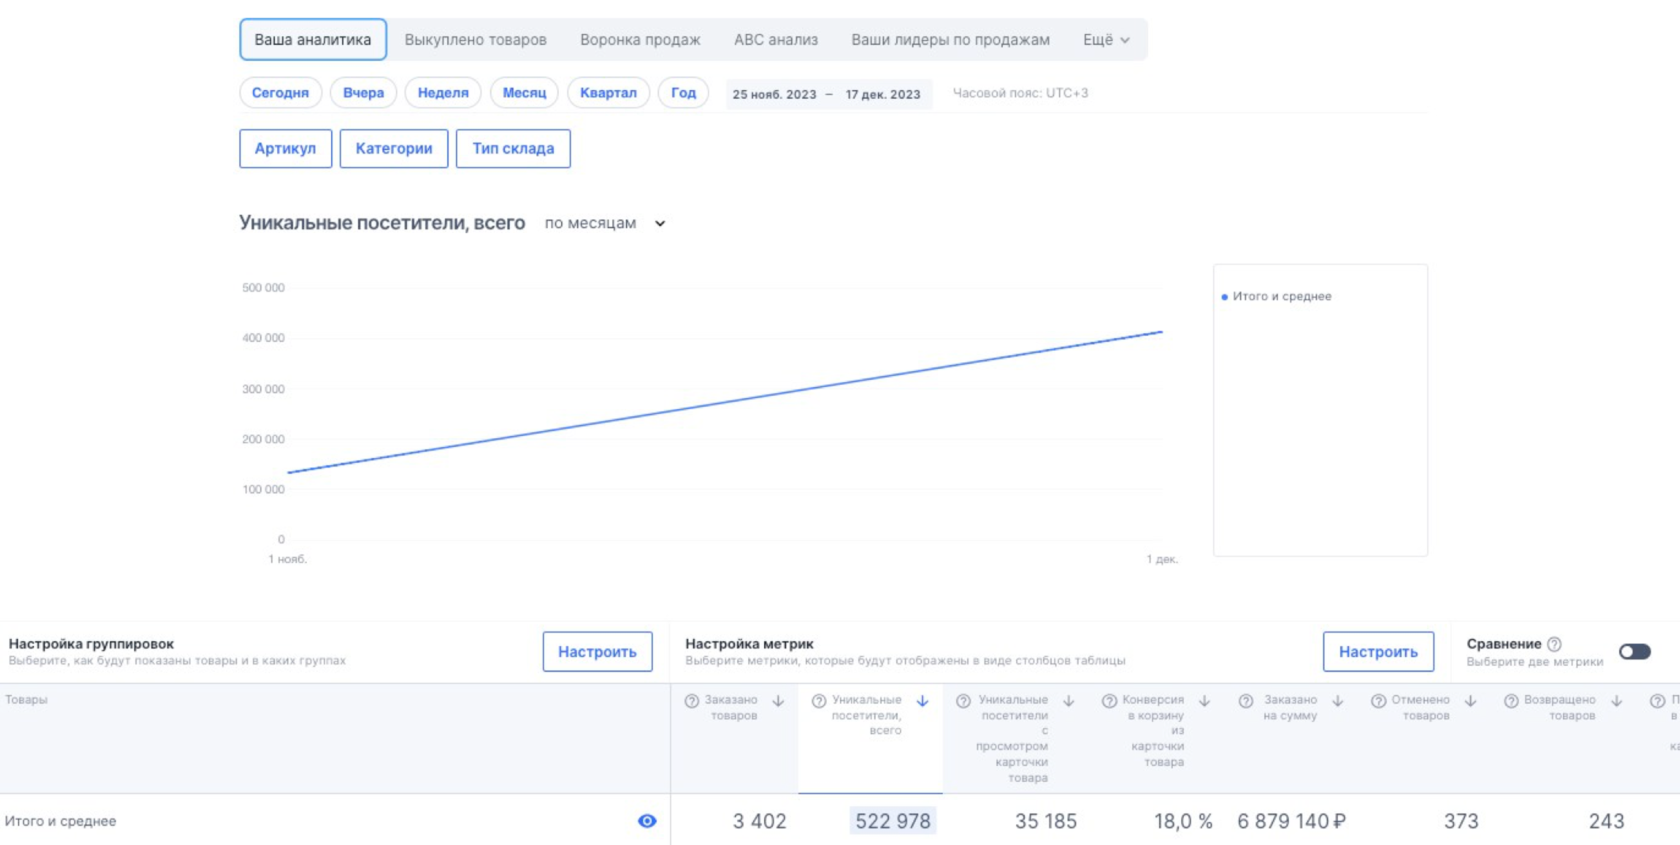Click Настроить button for Настройка метрик
The width and height of the screenshot is (1680, 845).
tap(1378, 652)
